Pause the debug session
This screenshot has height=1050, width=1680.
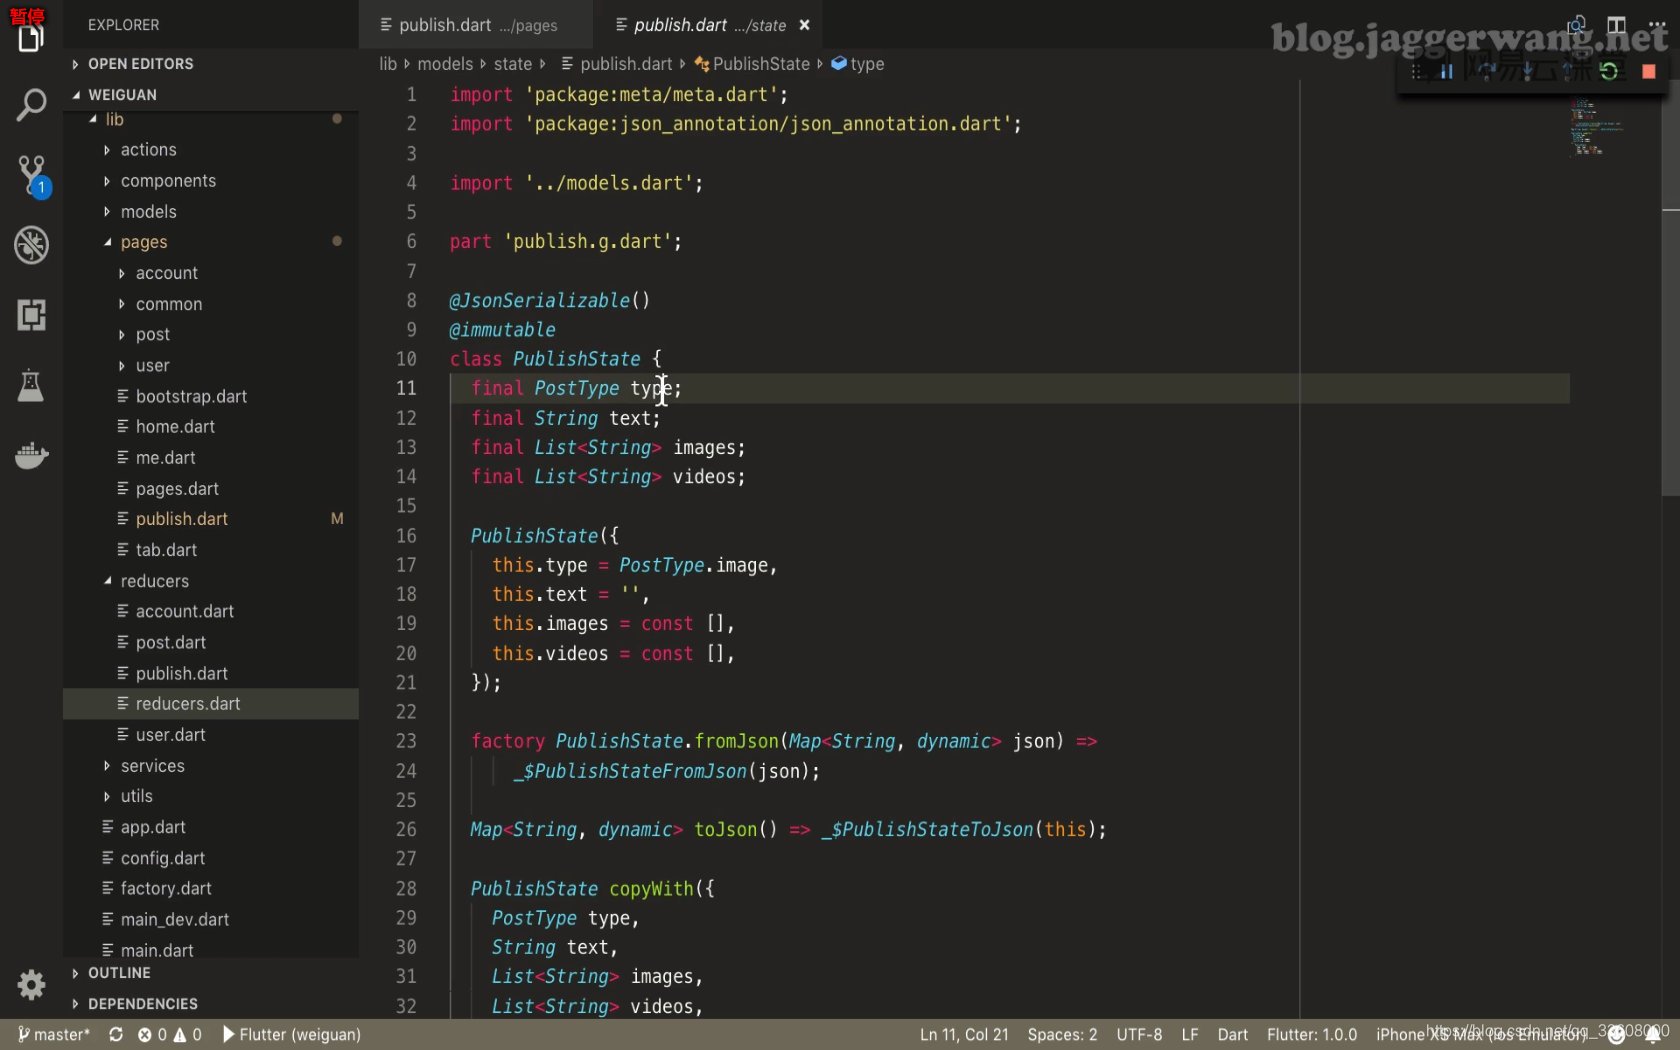click(1446, 71)
